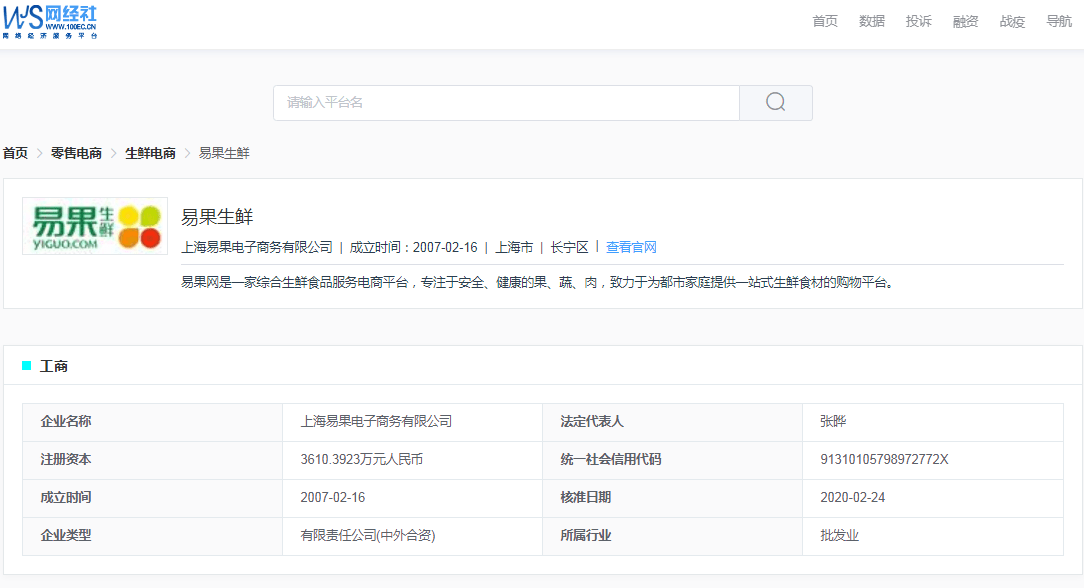Click the 网经社 site logo

pos(50,22)
